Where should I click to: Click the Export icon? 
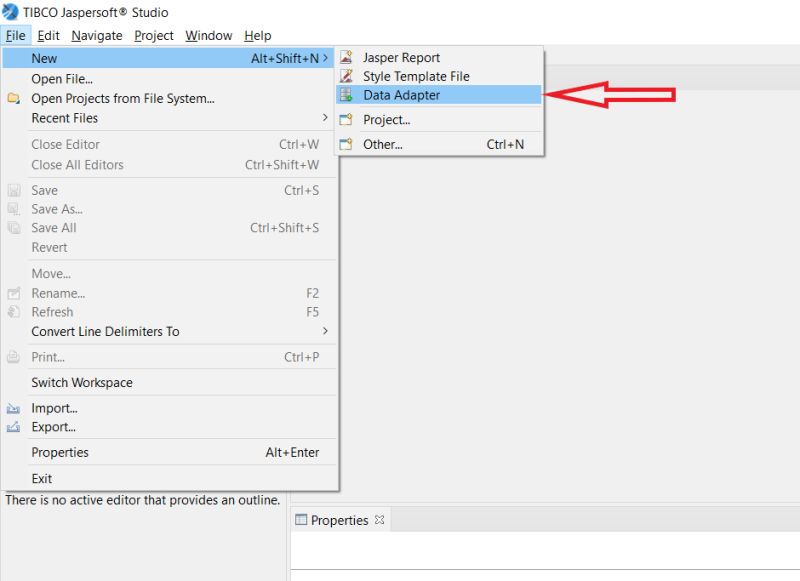[x=13, y=426]
